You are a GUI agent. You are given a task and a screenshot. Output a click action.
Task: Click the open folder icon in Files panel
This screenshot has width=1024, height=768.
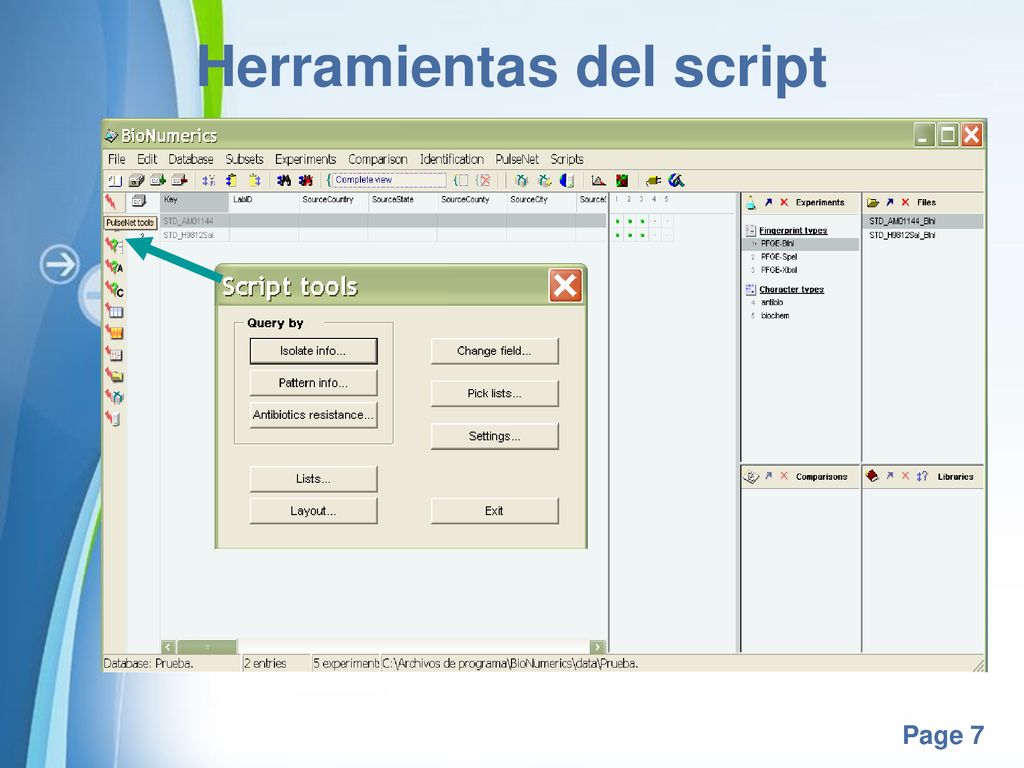(872, 202)
